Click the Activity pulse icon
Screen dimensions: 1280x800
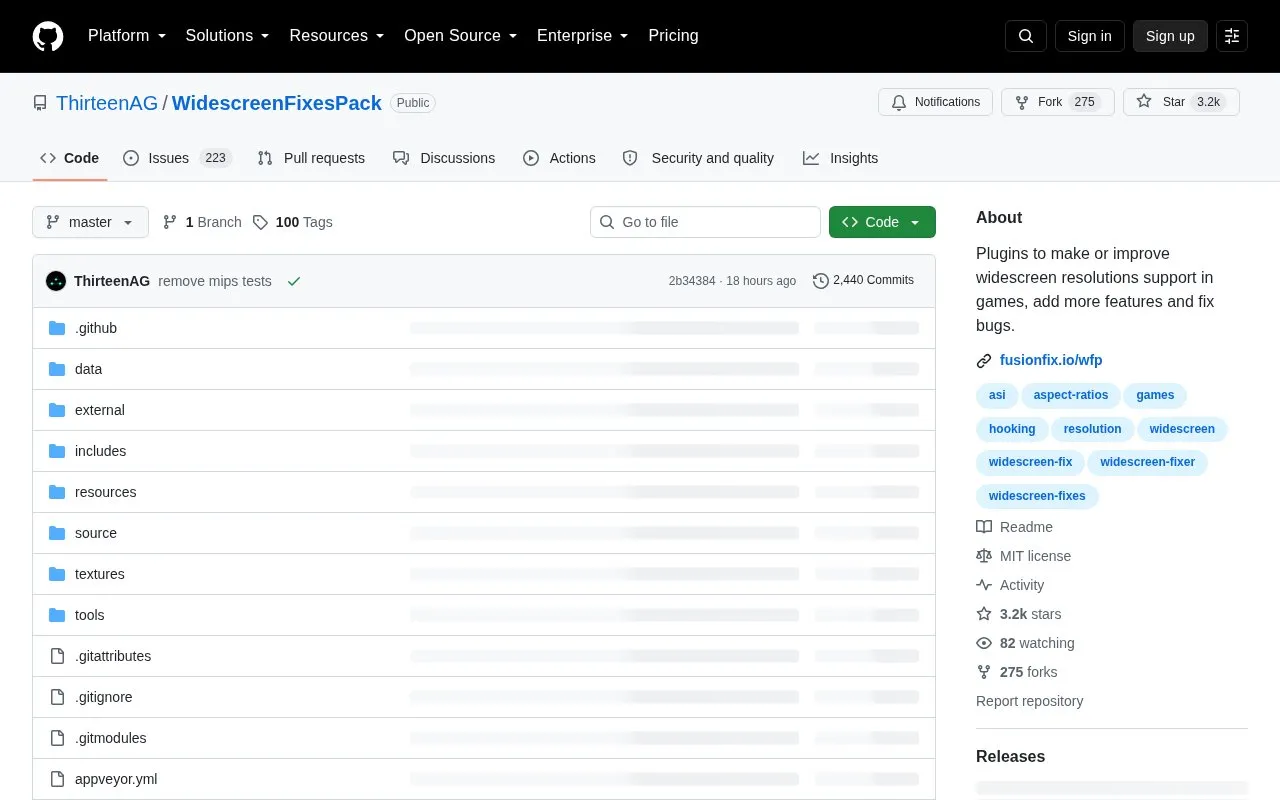tap(984, 585)
